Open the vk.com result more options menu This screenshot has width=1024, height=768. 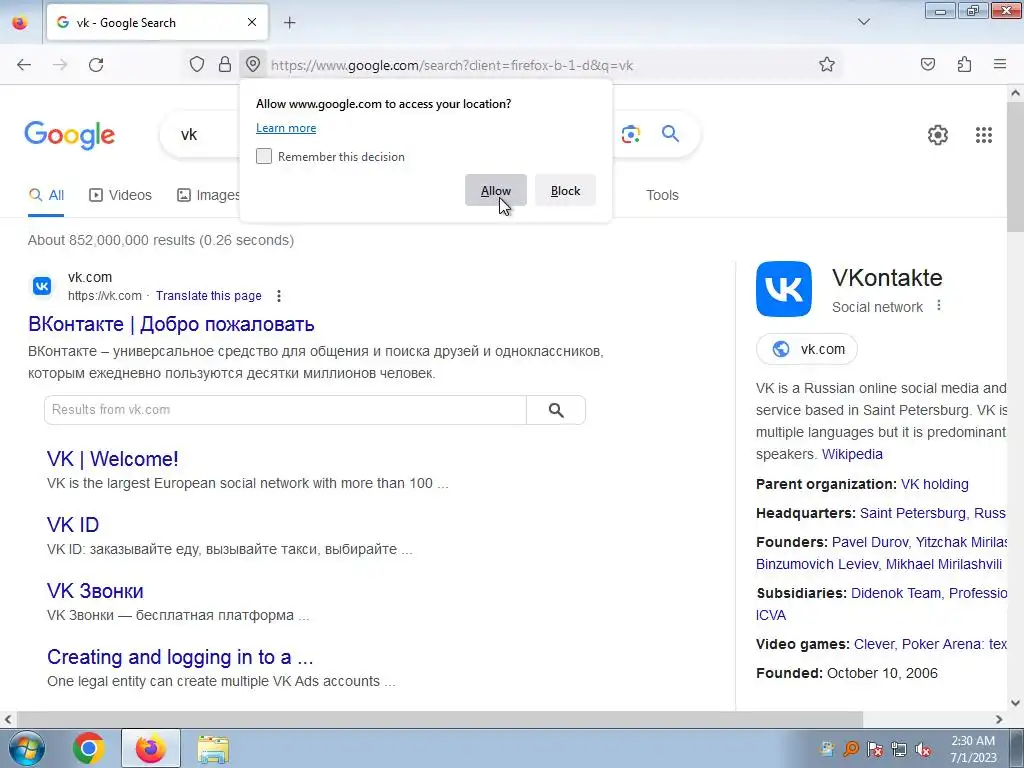(279, 296)
